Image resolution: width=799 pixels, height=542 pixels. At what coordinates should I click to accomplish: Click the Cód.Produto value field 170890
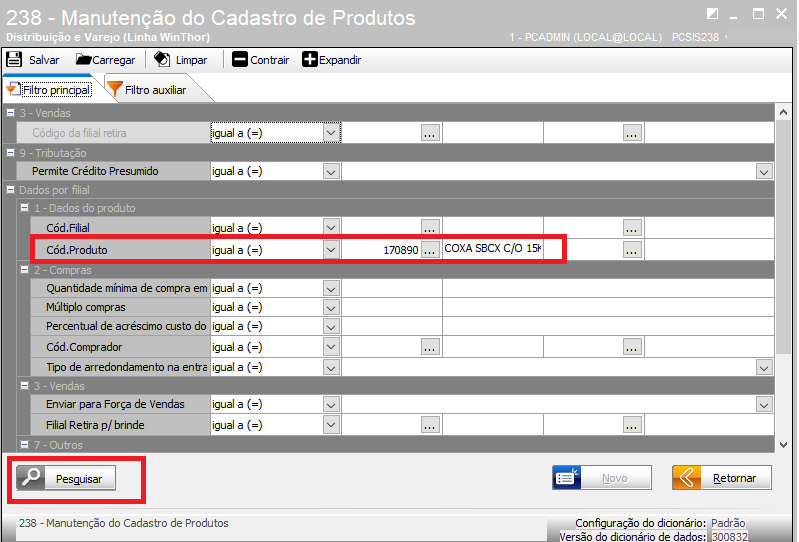[x=381, y=250]
